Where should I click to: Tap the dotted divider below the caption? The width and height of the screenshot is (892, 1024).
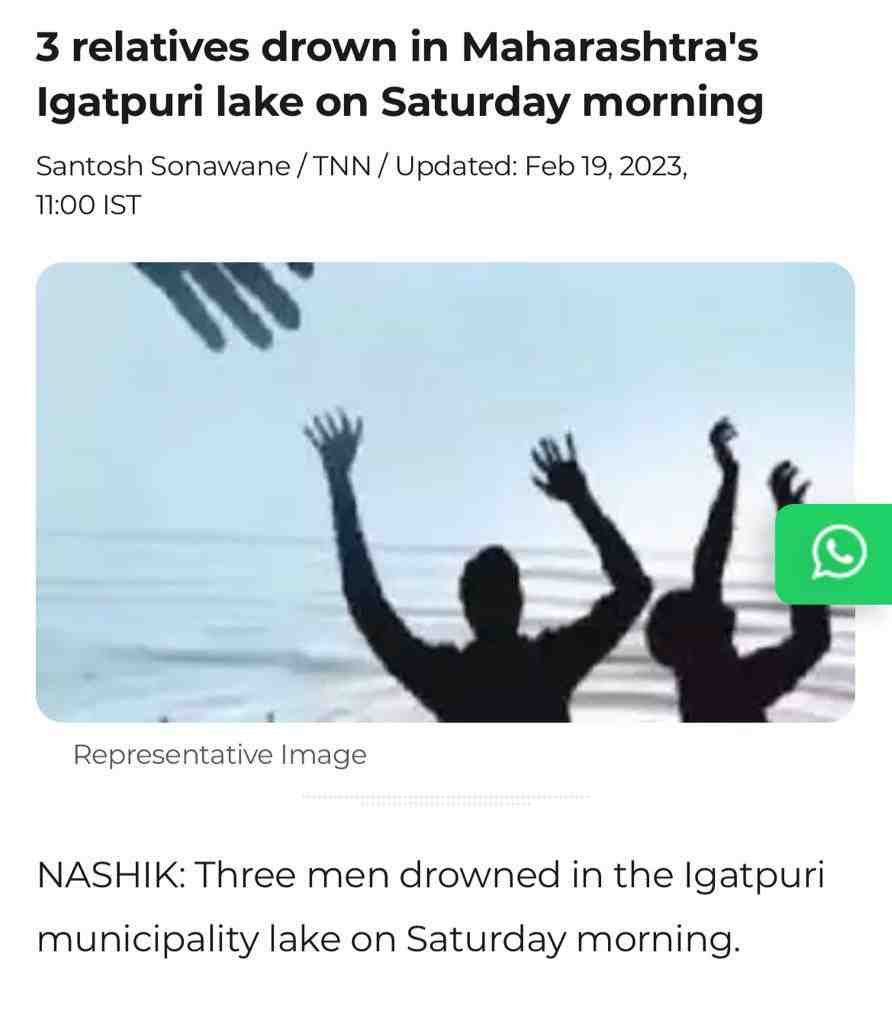pyautogui.click(x=445, y=798)
